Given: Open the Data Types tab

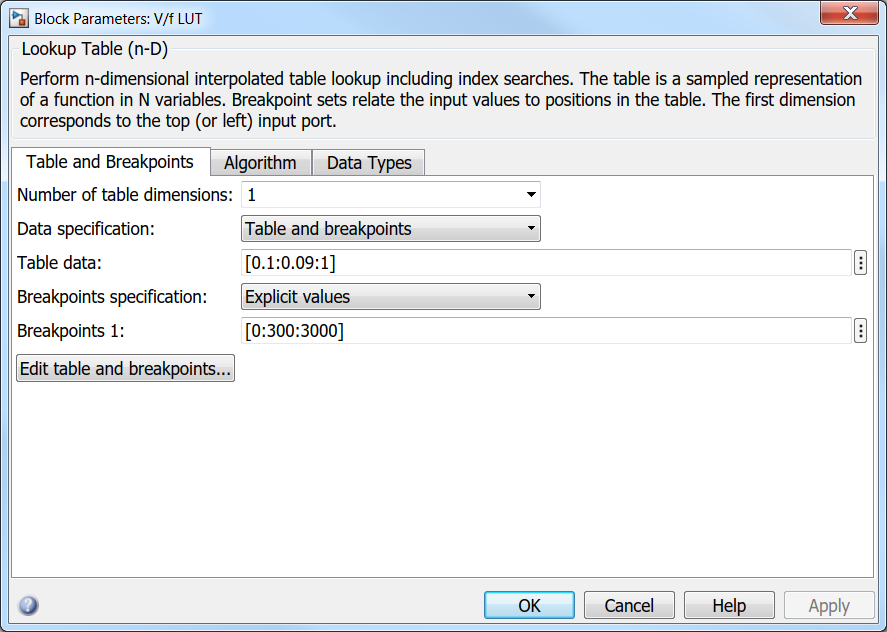Looking at the screenshot, I should [x=369, y=163].
